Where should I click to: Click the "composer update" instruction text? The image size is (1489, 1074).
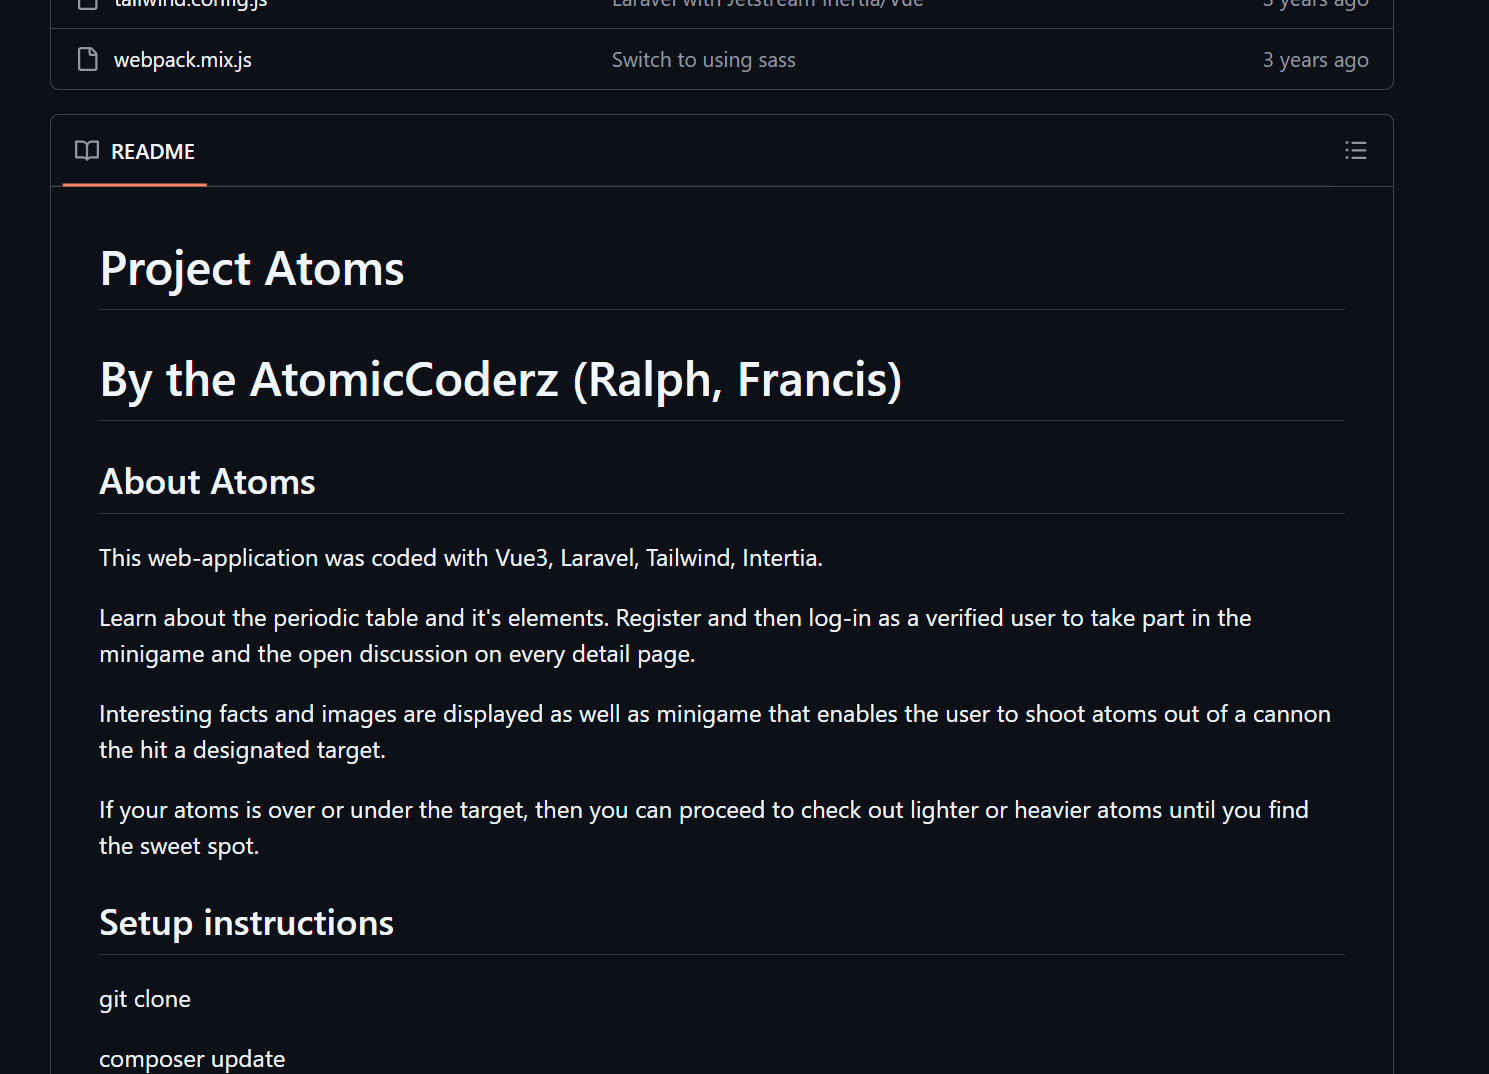click(x=192, y=1058)
